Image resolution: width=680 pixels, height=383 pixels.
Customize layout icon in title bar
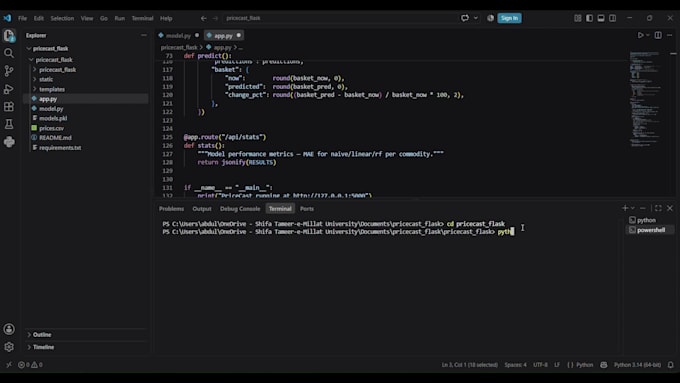pyautogui.click(x=578, y=18)
